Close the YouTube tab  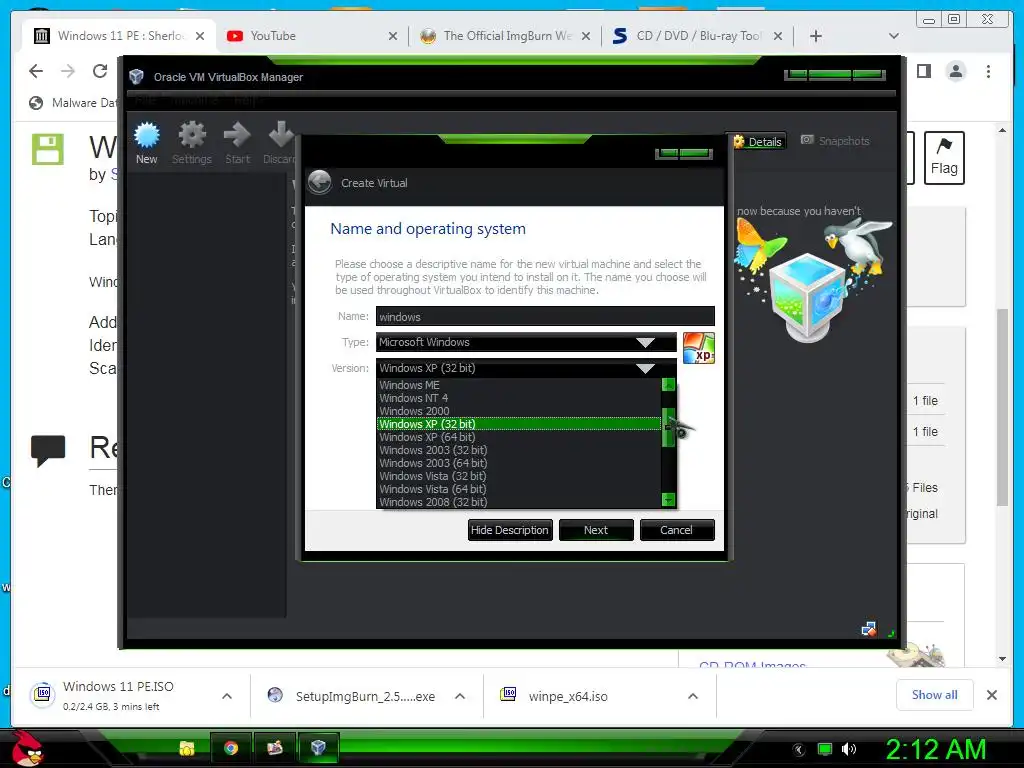pyautogui.click(x=392, y=36)
